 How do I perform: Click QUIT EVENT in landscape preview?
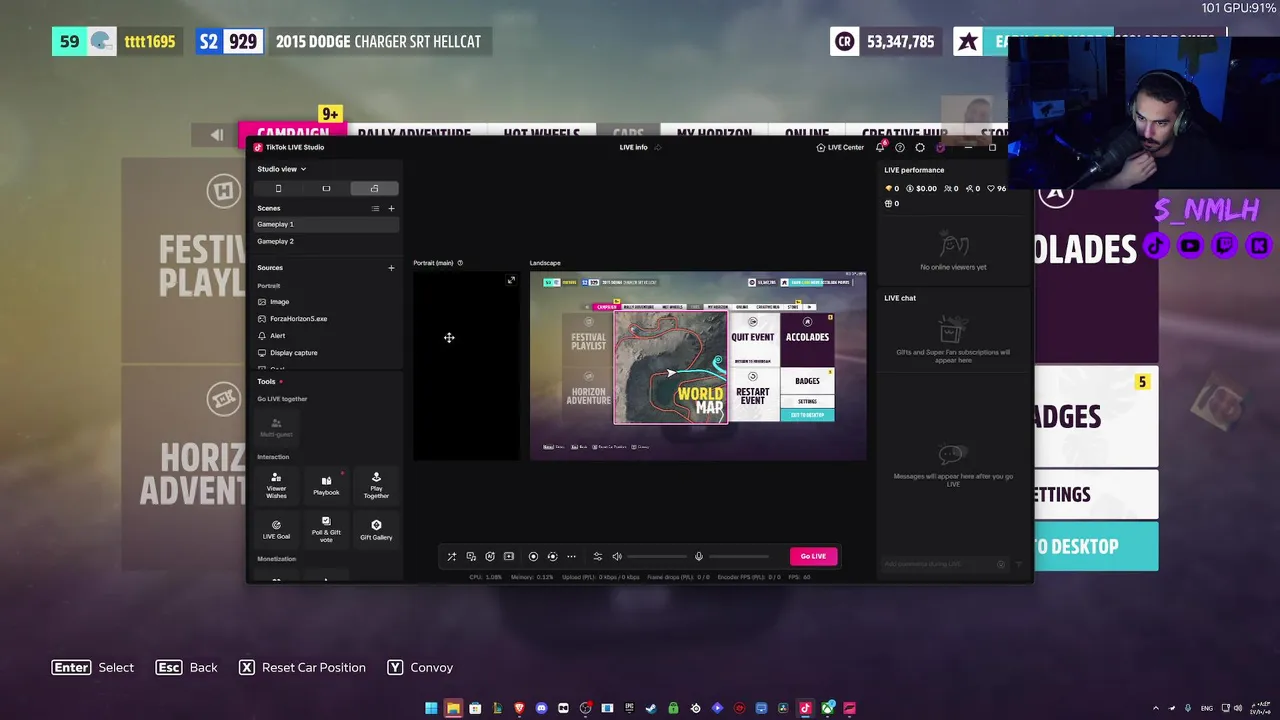(x=753, y=337)
